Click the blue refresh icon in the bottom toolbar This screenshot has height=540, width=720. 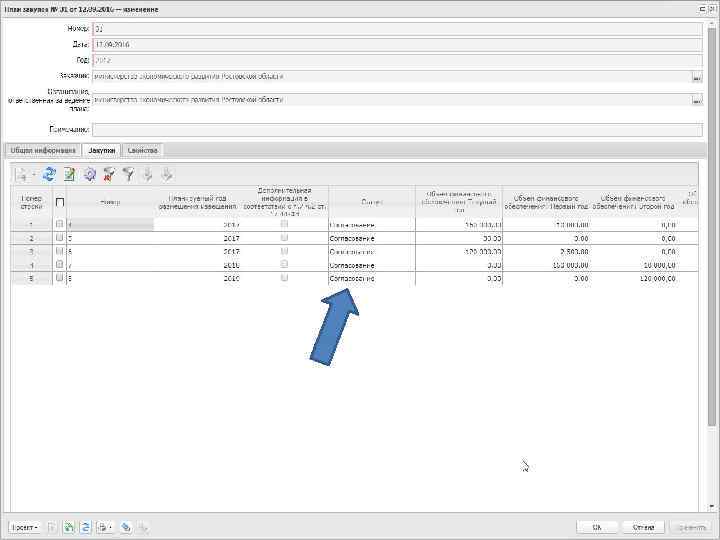[x=85, y=527]
